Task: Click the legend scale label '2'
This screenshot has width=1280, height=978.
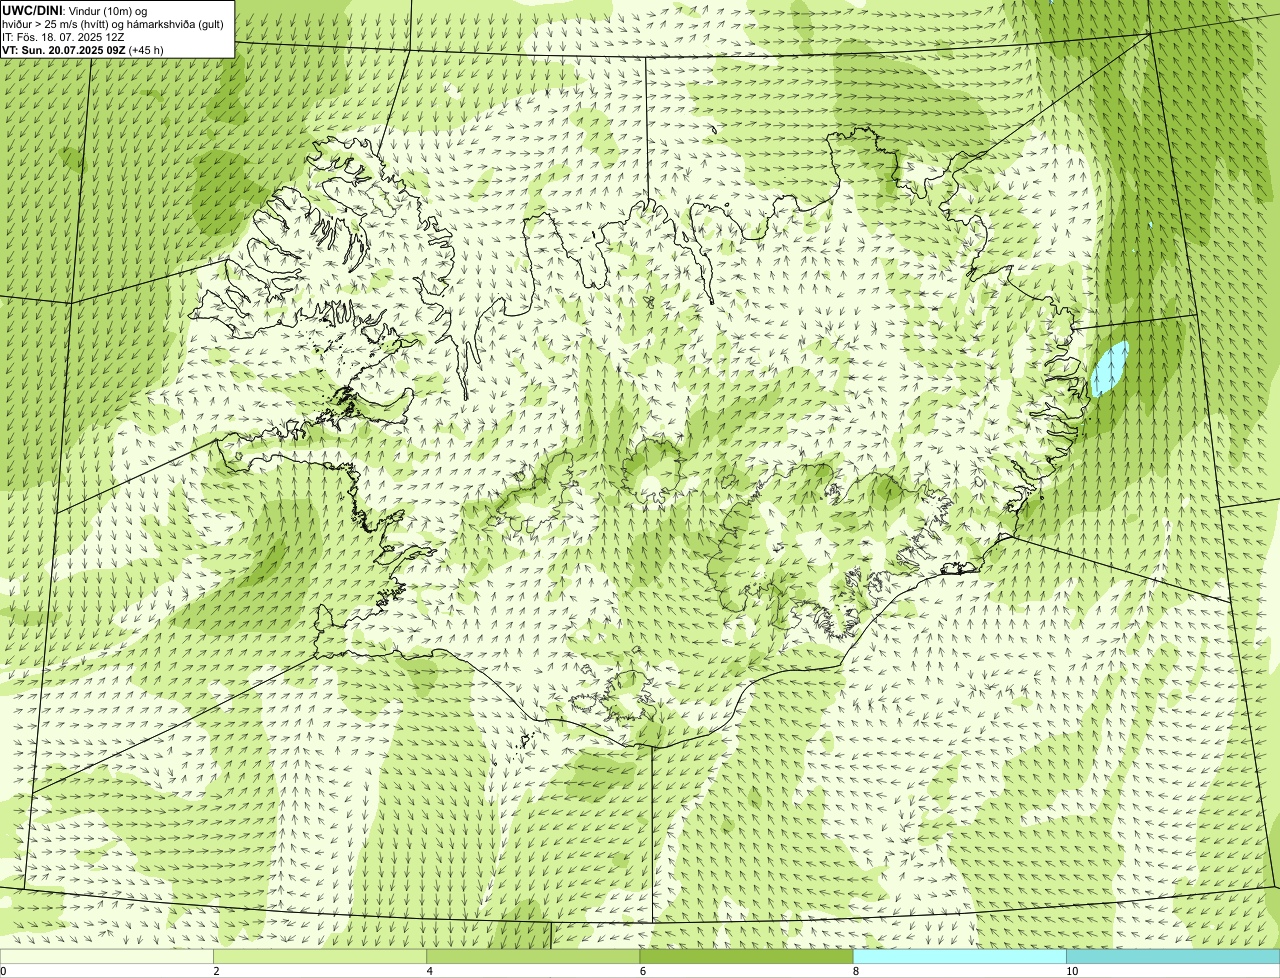Action: 216,971
